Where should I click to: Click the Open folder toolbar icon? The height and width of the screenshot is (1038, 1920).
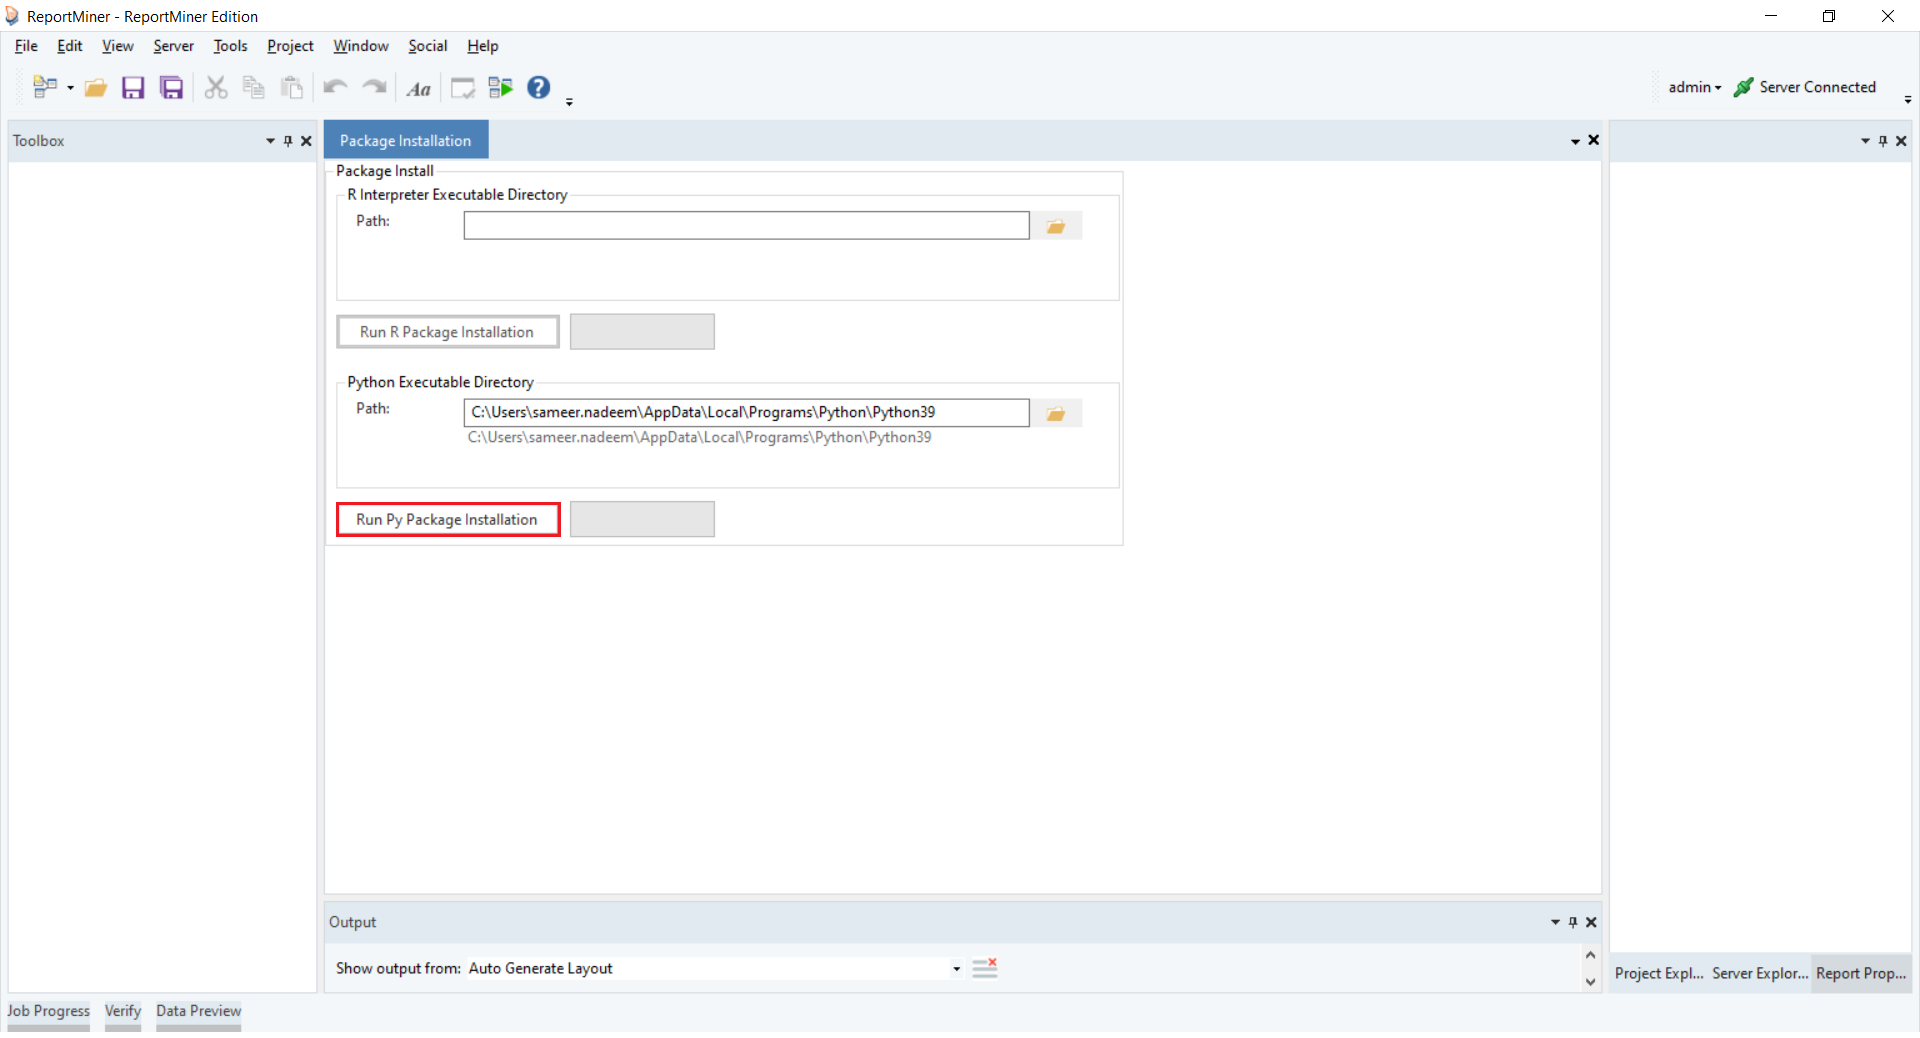pyautogui.click(x=96, y=88)
